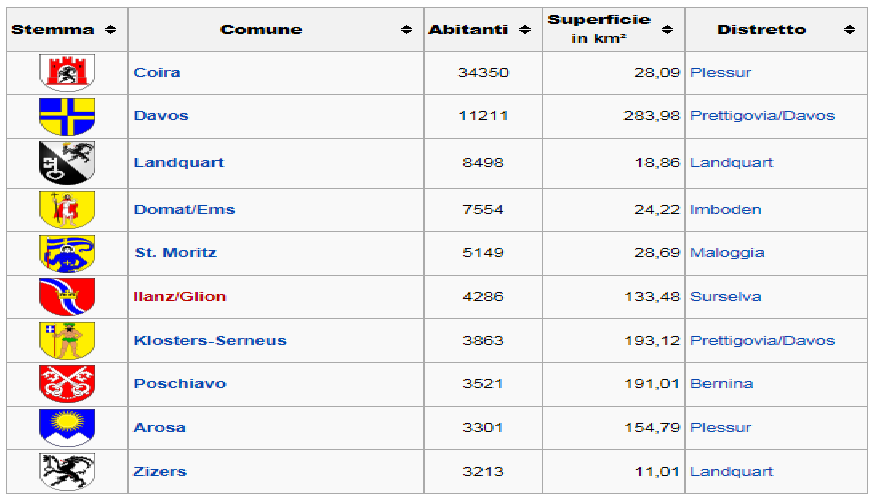Follow the red Ilanz/Glion link
The image size is (877, 501).
[x=180, y=296]
